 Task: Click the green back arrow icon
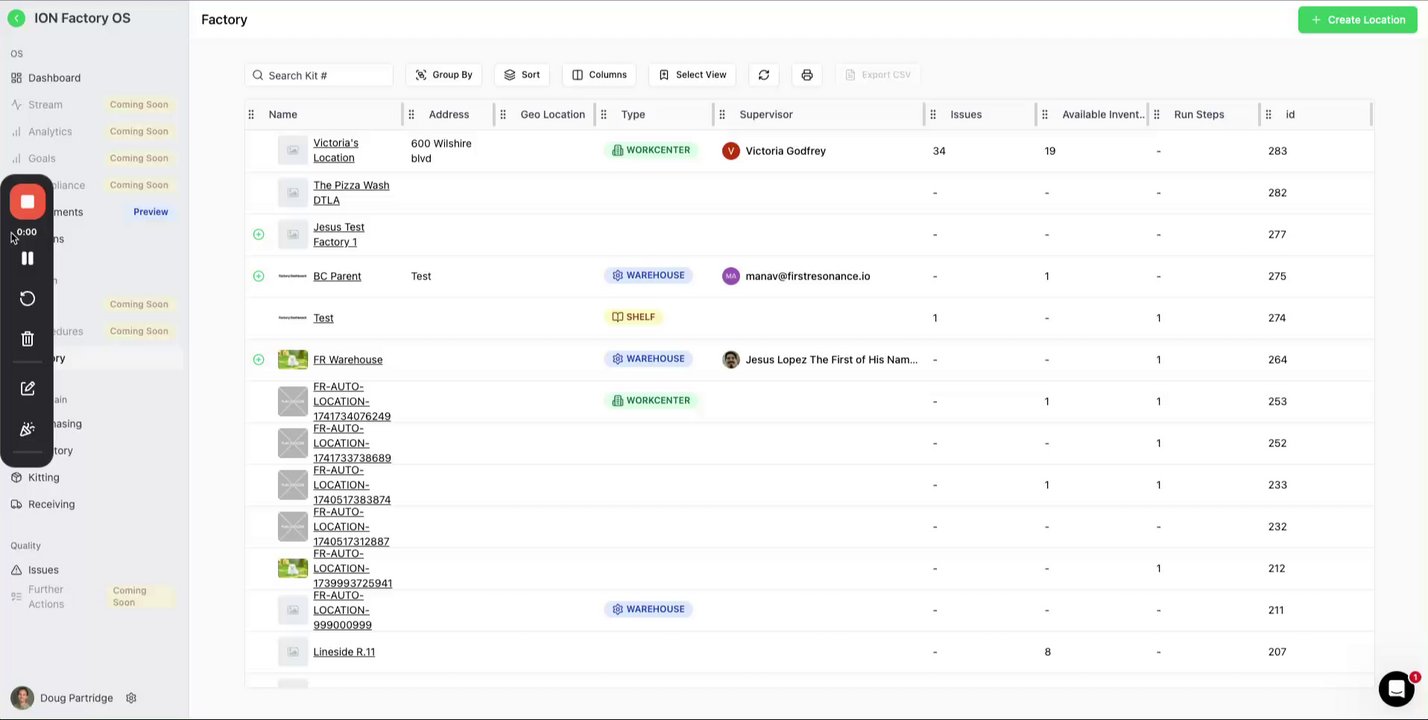tap(16, 18)
